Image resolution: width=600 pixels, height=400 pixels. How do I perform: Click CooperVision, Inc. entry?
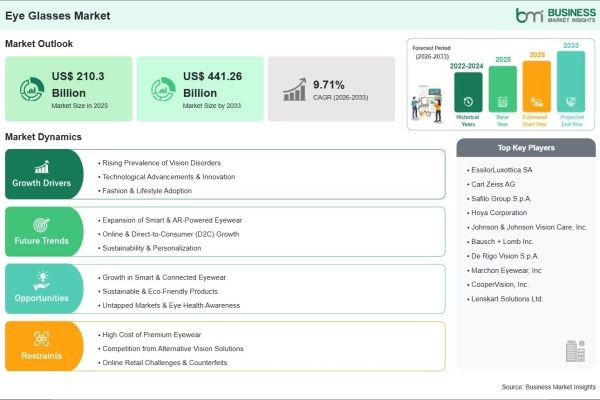[500, 284]
